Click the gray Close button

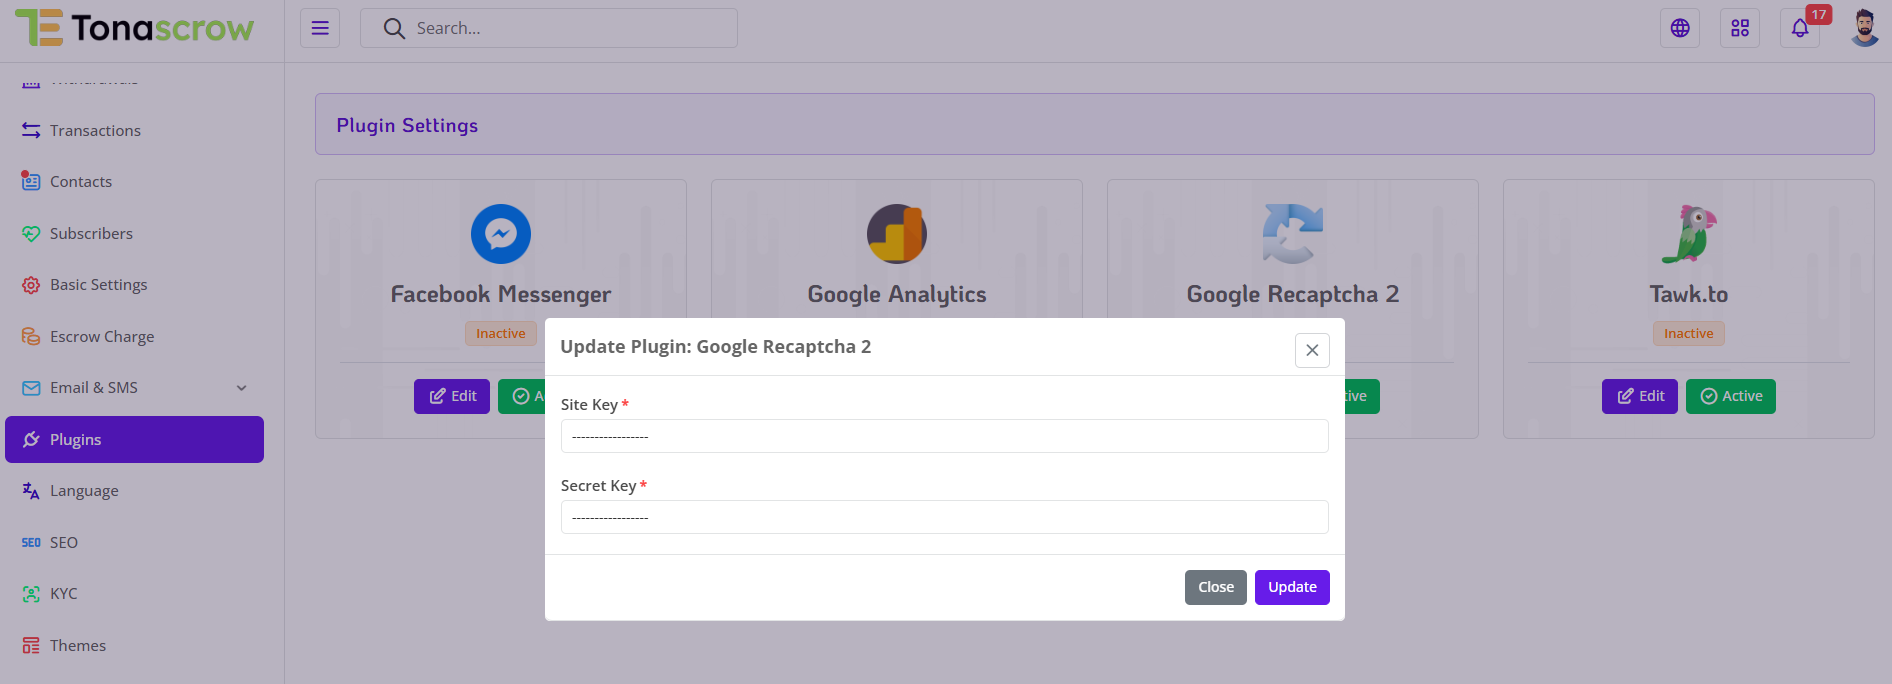(1215, 587)
